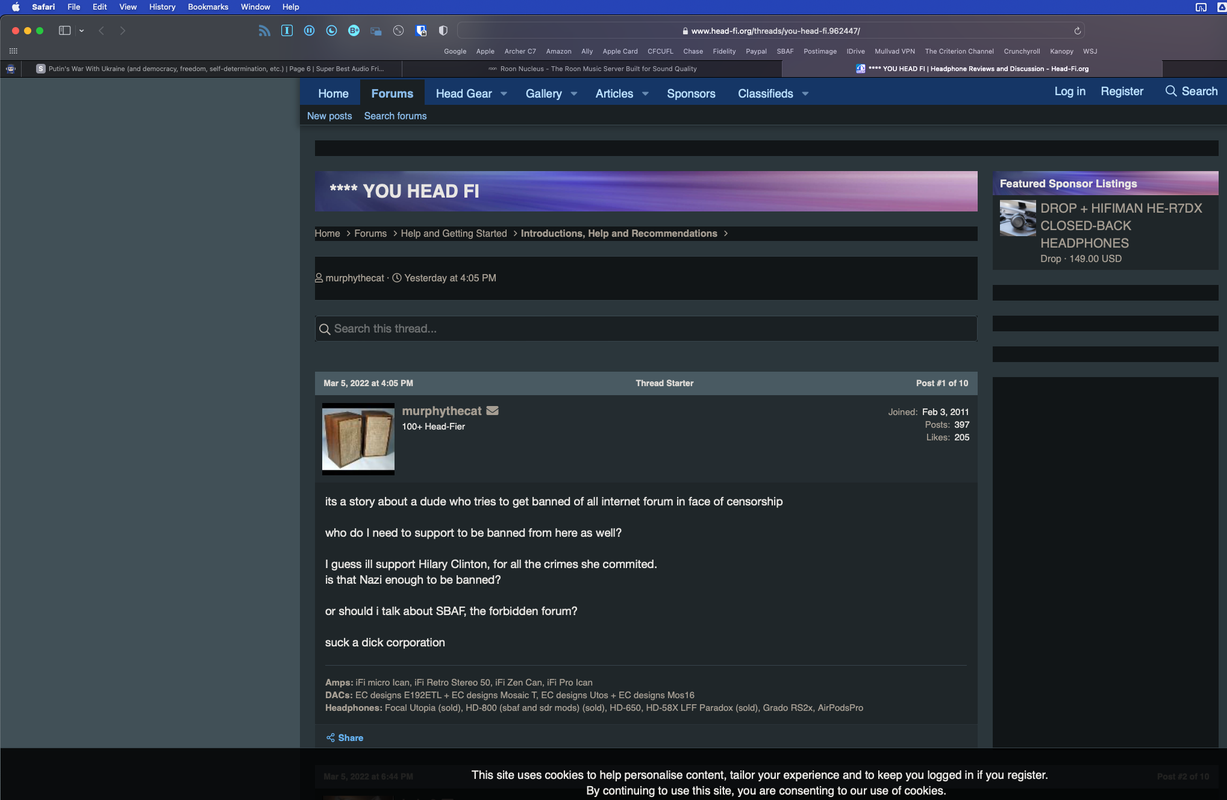Go forward with the toolbar arrow
This screenshot has width=1227, height=800.
click(123, 31)
